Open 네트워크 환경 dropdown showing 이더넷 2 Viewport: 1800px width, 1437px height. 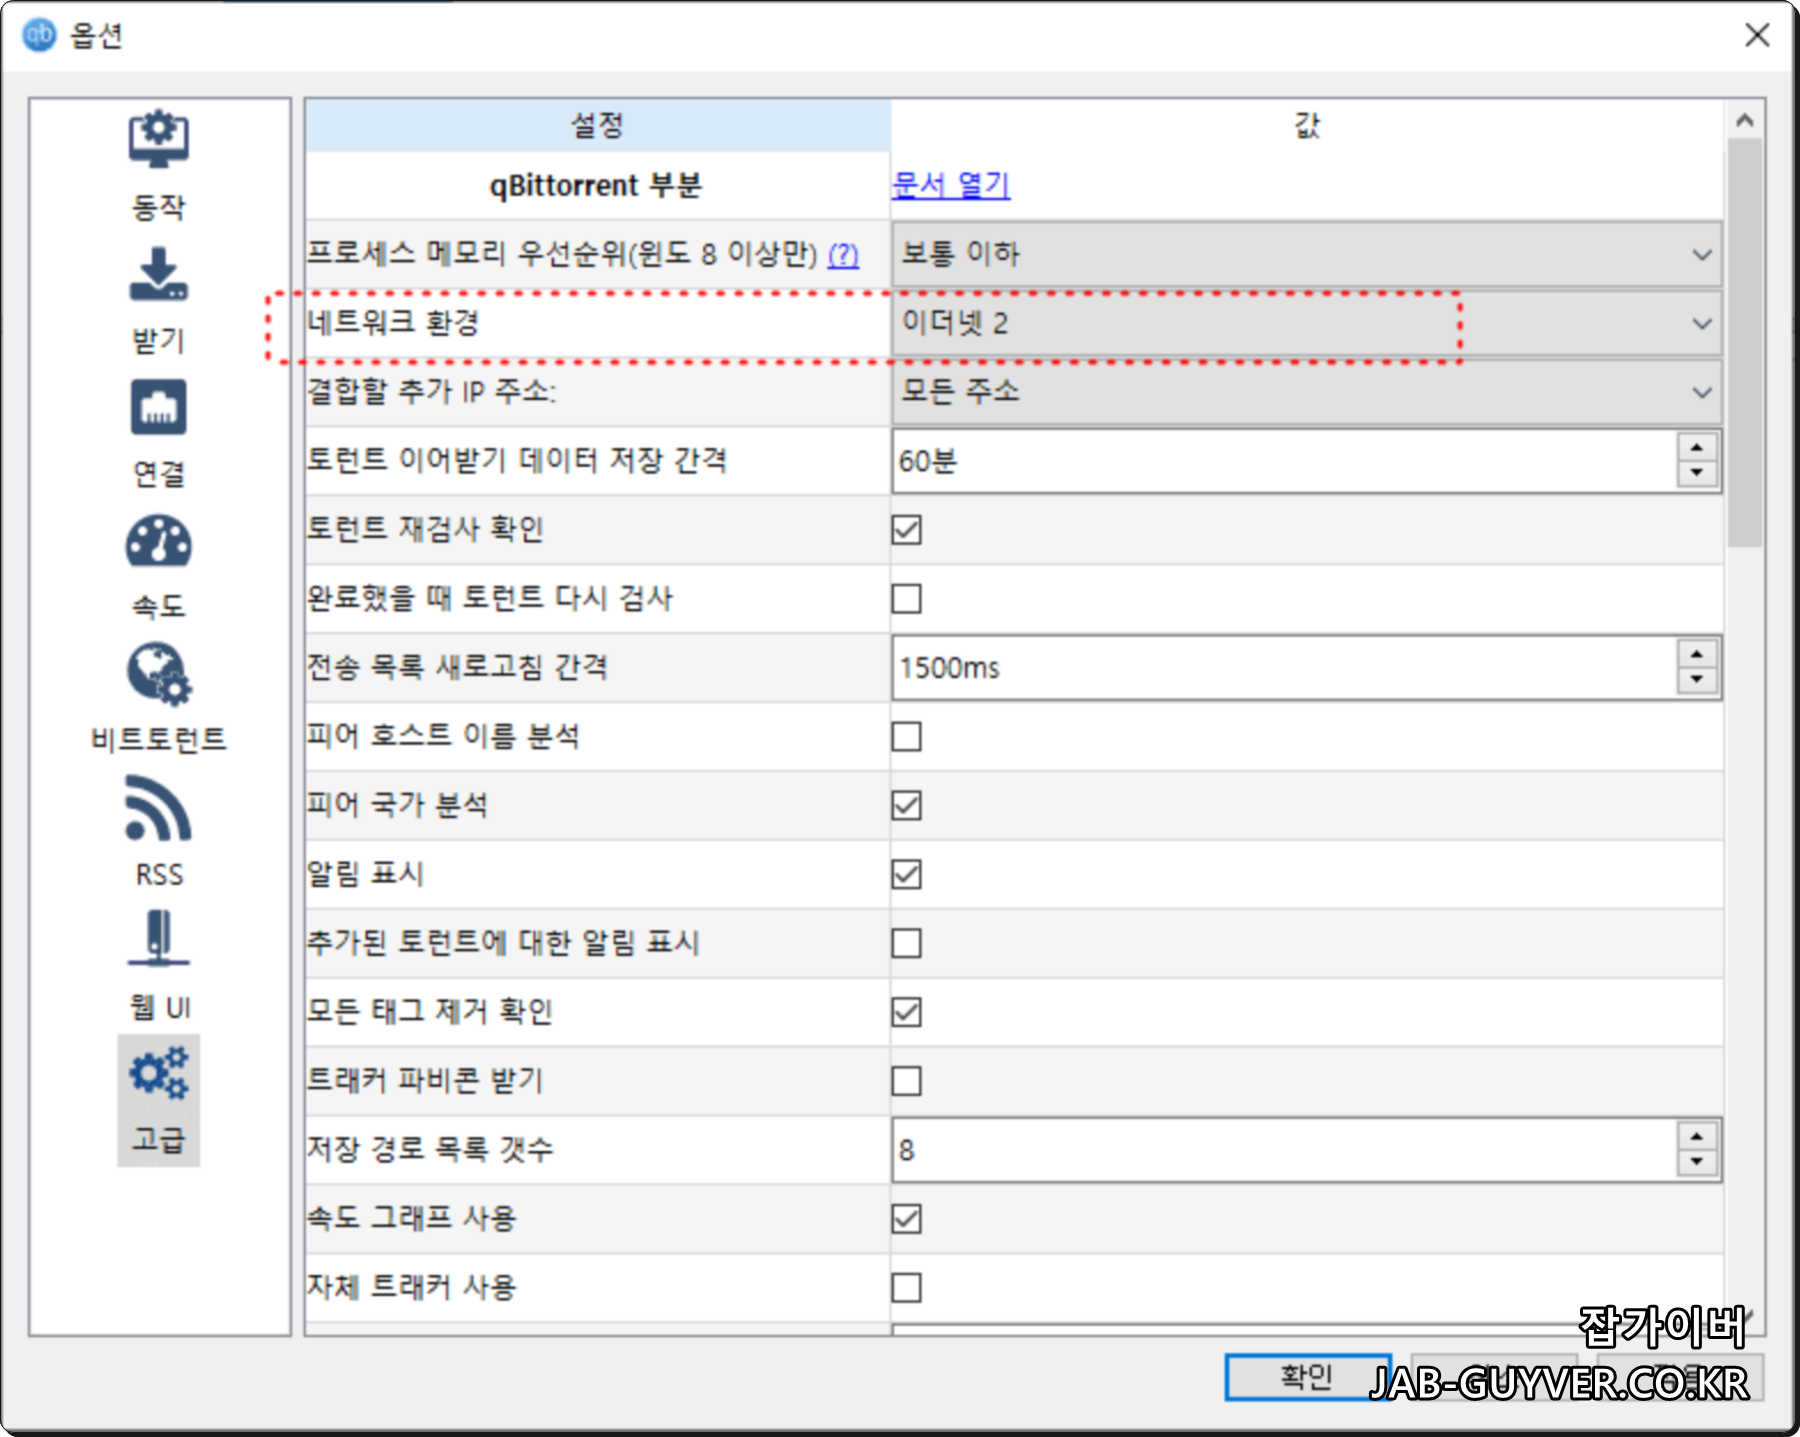1306,323
